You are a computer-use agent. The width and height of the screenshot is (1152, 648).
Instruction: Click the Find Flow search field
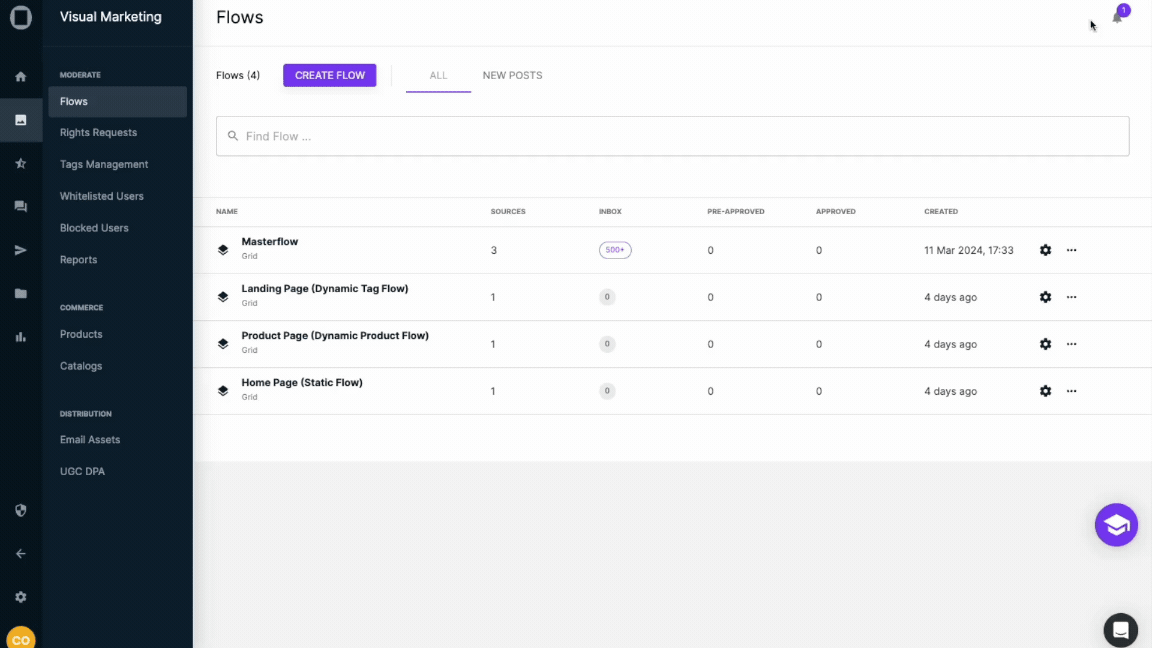672,136
